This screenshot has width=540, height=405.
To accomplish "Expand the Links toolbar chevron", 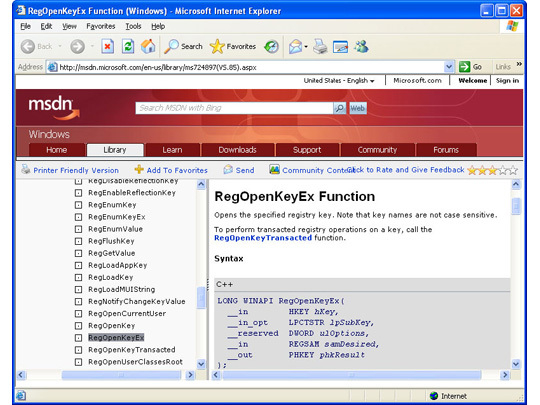I will coord(519,64).
